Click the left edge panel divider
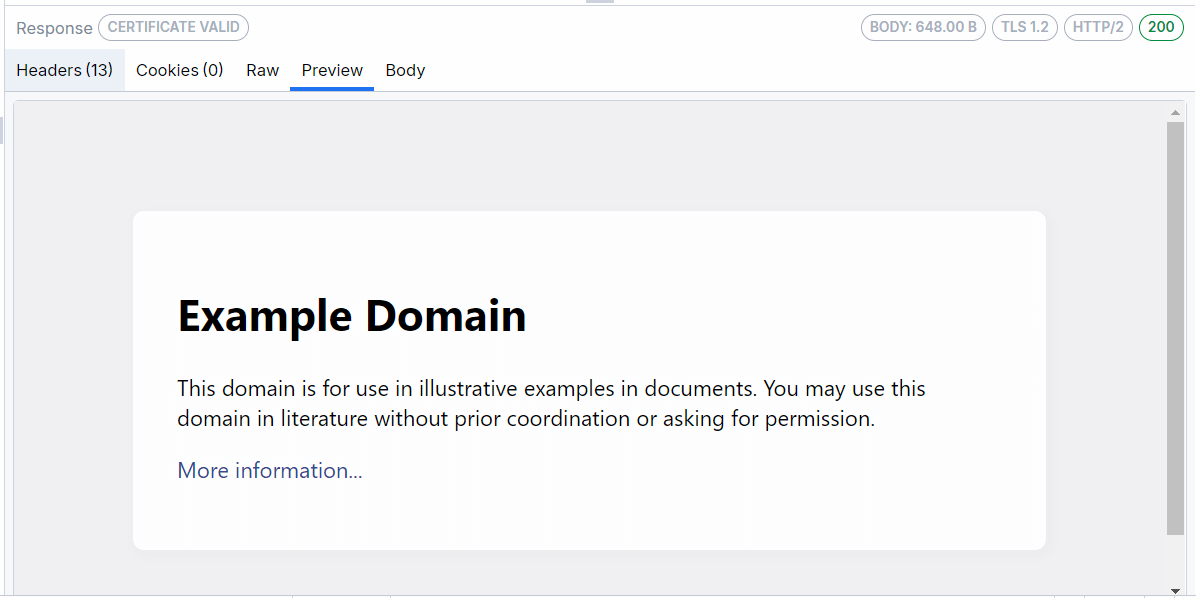The image size is (1196, 598). click(x=2, y=128)
